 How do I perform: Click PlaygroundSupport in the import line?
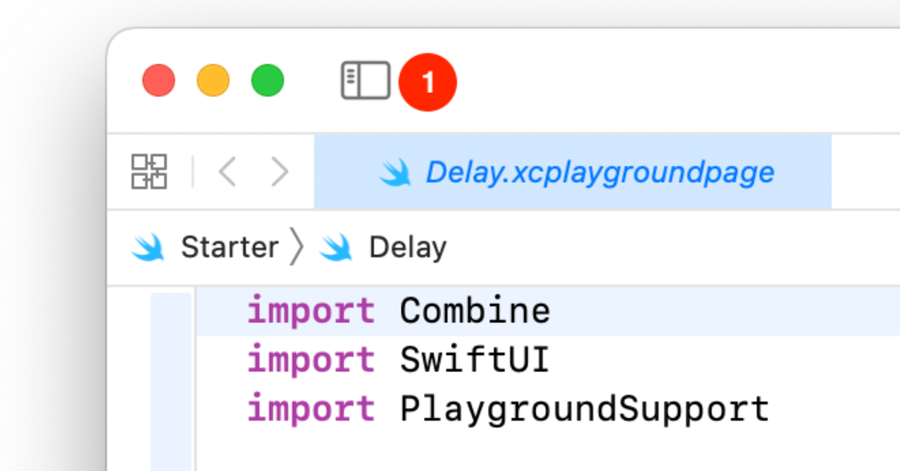584,408
